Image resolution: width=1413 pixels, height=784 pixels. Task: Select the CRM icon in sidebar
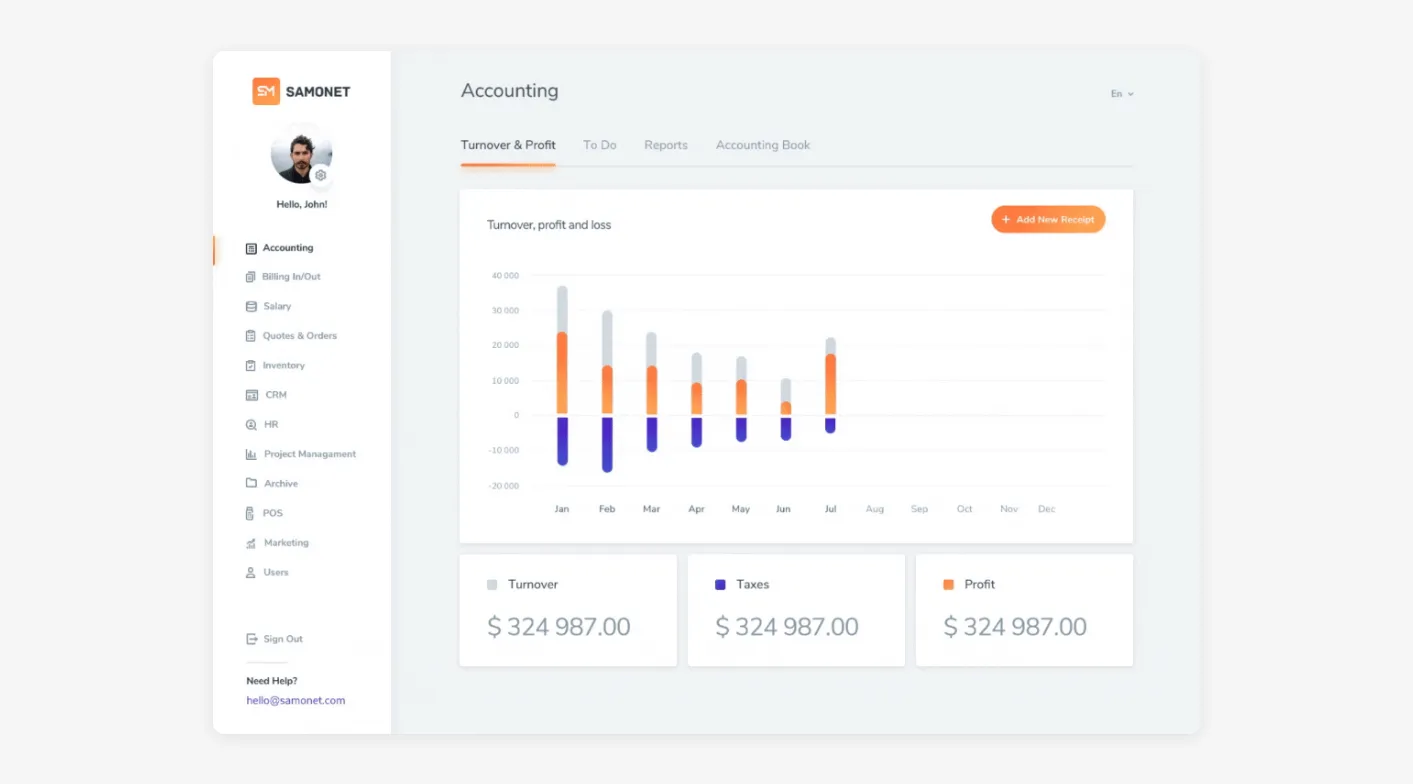click(251, 396)
